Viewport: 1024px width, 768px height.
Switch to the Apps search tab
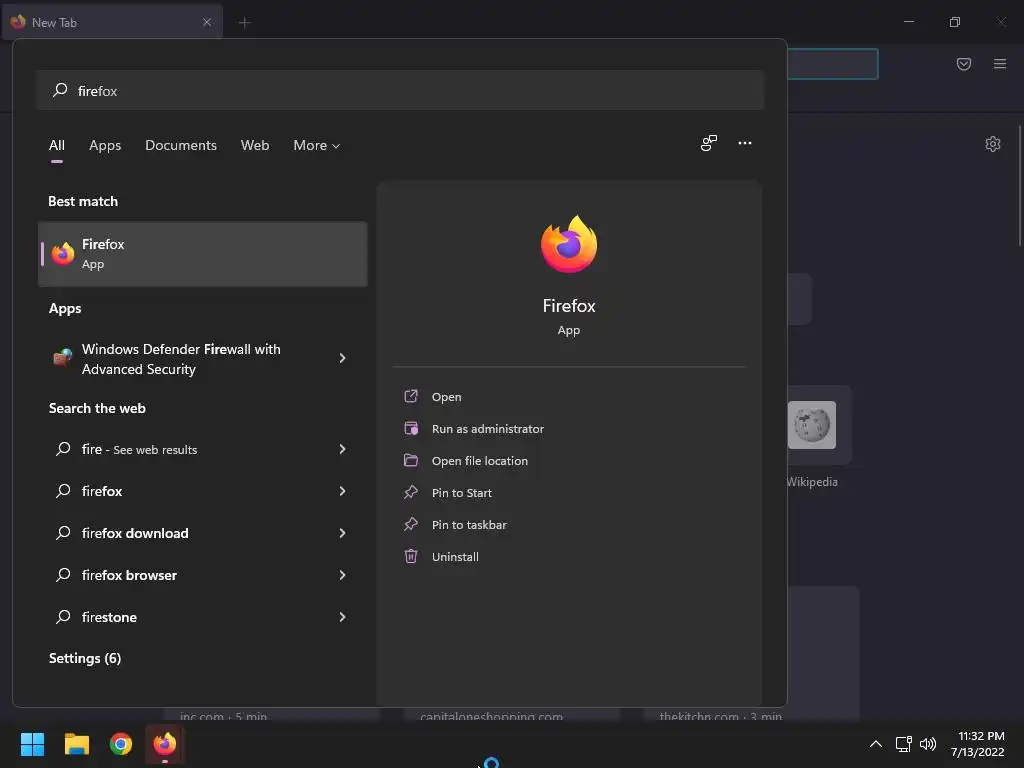coord(105,146)
